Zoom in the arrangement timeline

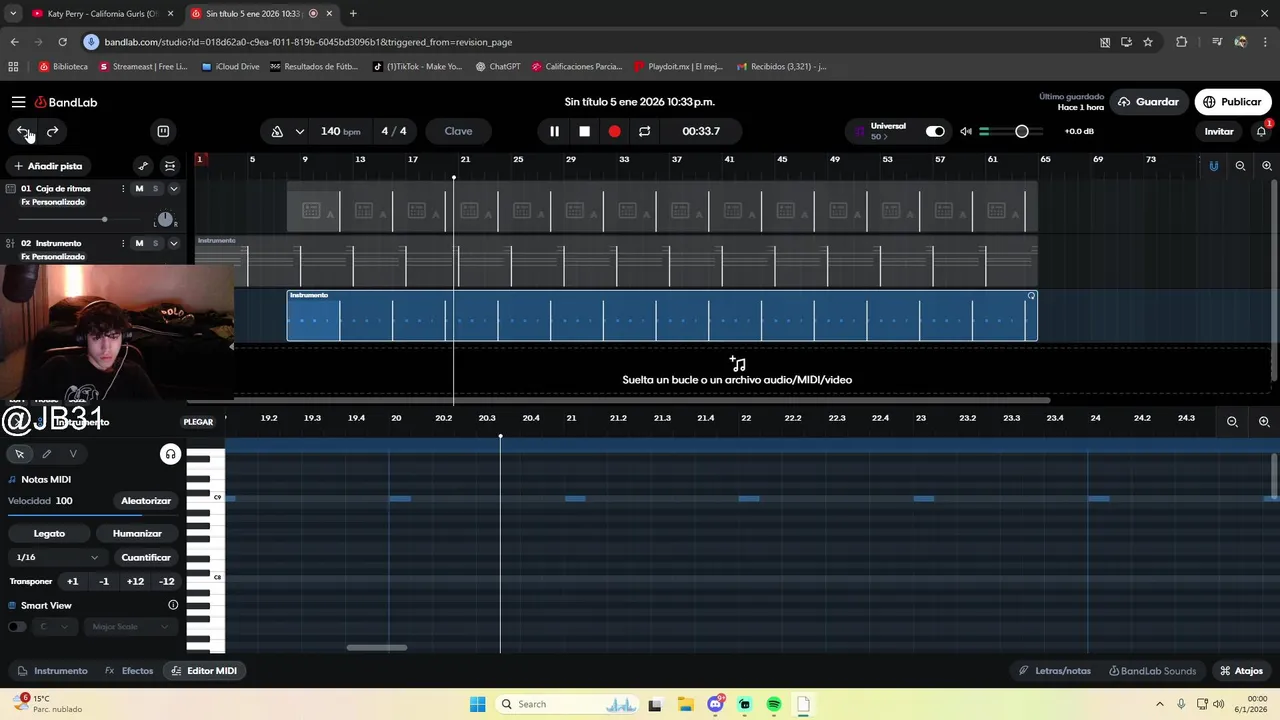click(x=1267, y=166)
